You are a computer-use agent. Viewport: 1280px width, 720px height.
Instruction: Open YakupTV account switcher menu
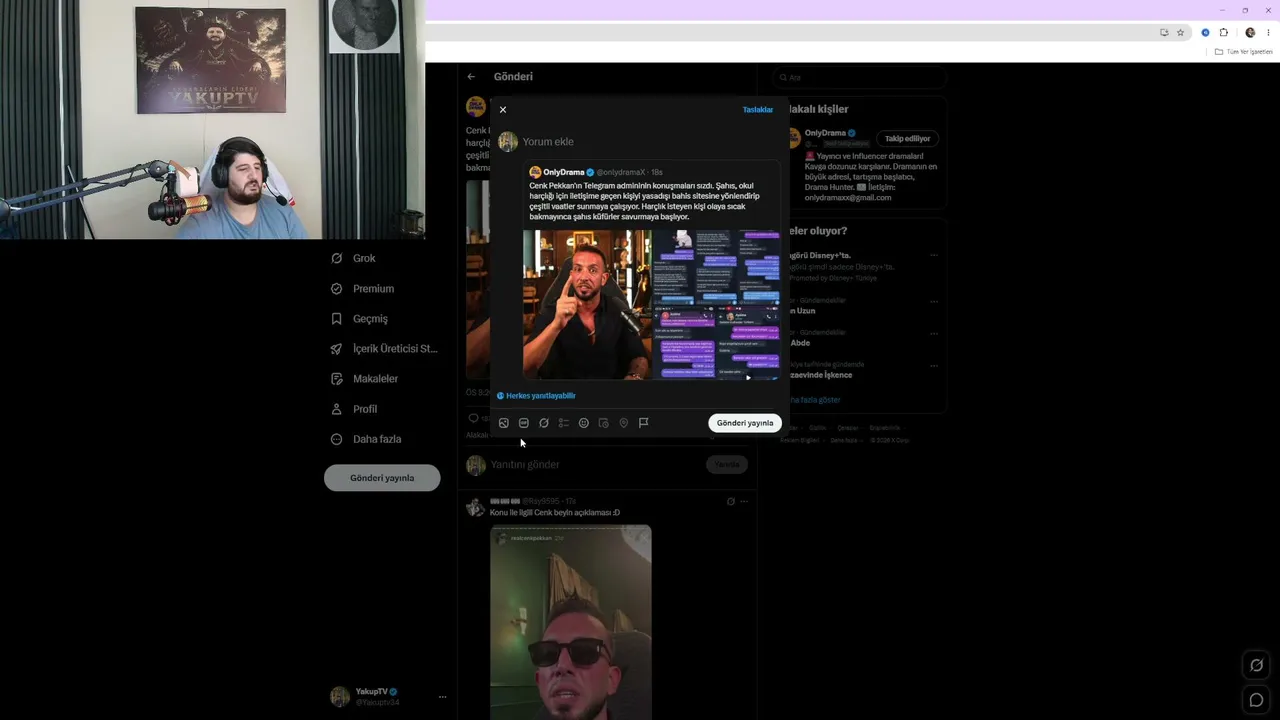coord(388,697)
